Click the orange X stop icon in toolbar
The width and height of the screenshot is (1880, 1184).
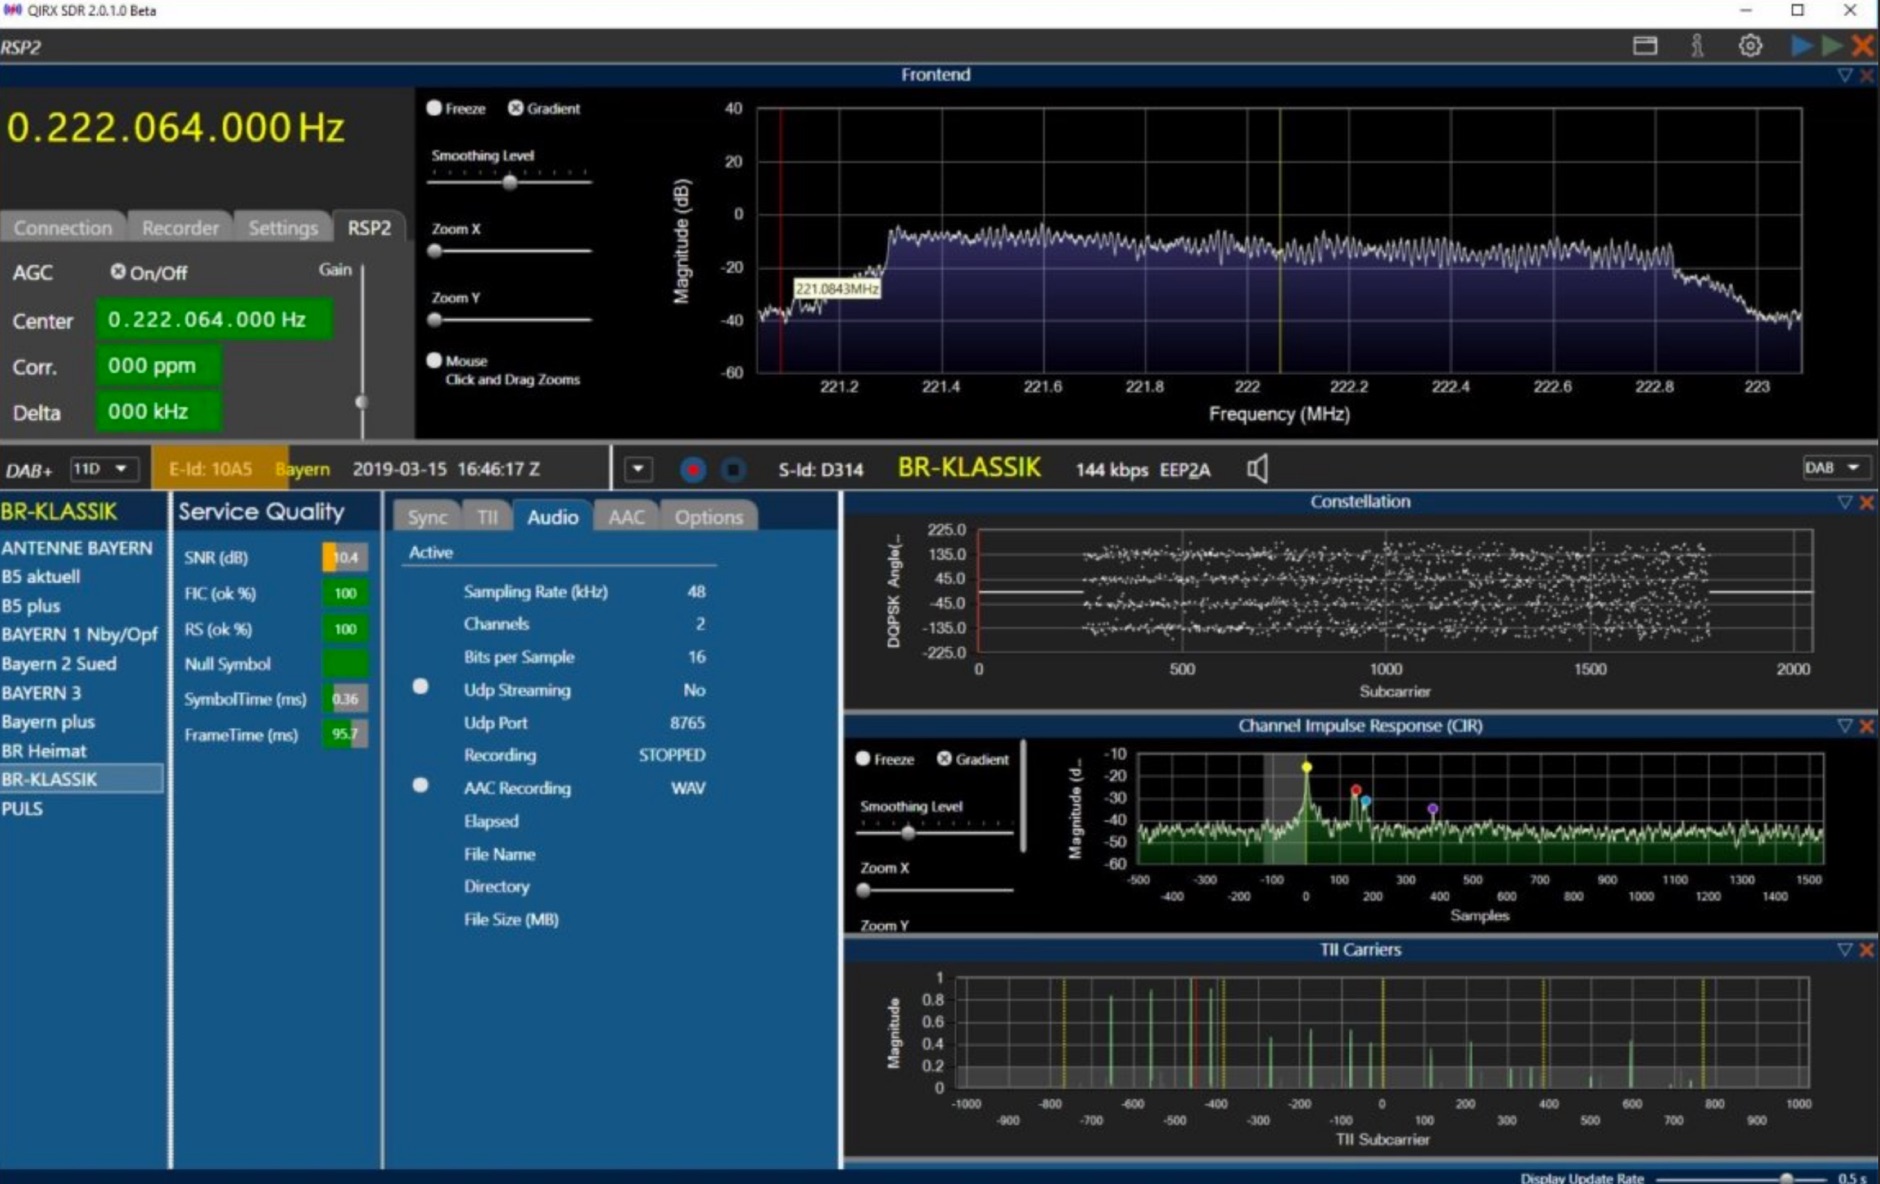tap(1862, 46)
